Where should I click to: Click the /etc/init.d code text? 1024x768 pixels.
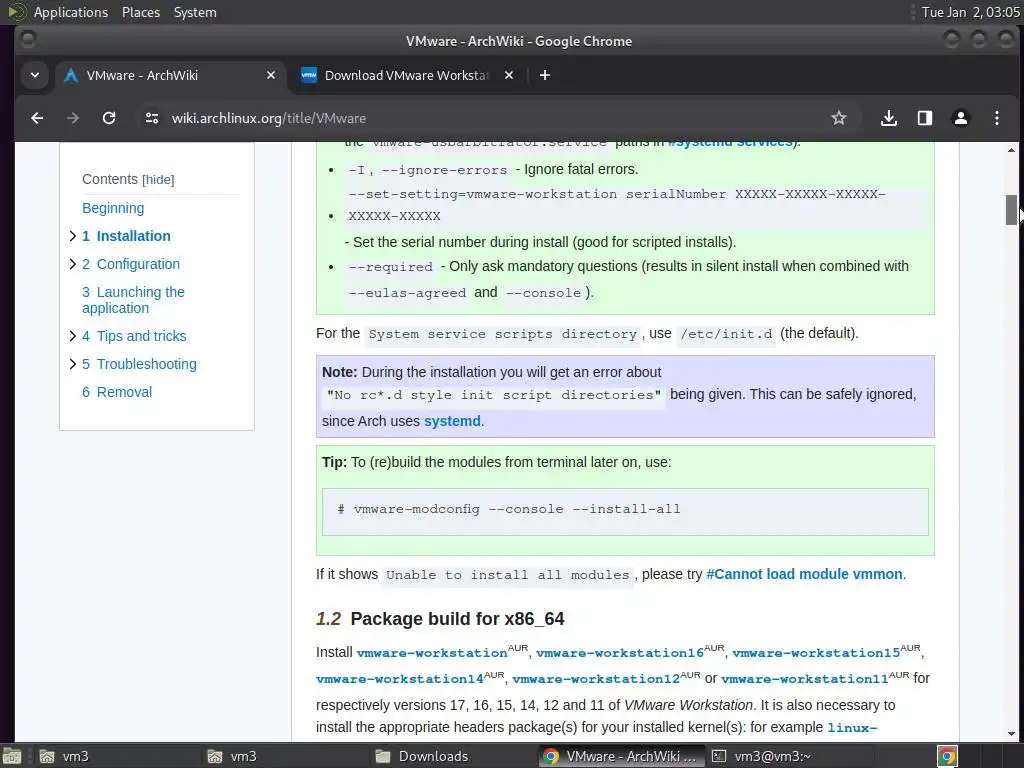tap(726, 334)
